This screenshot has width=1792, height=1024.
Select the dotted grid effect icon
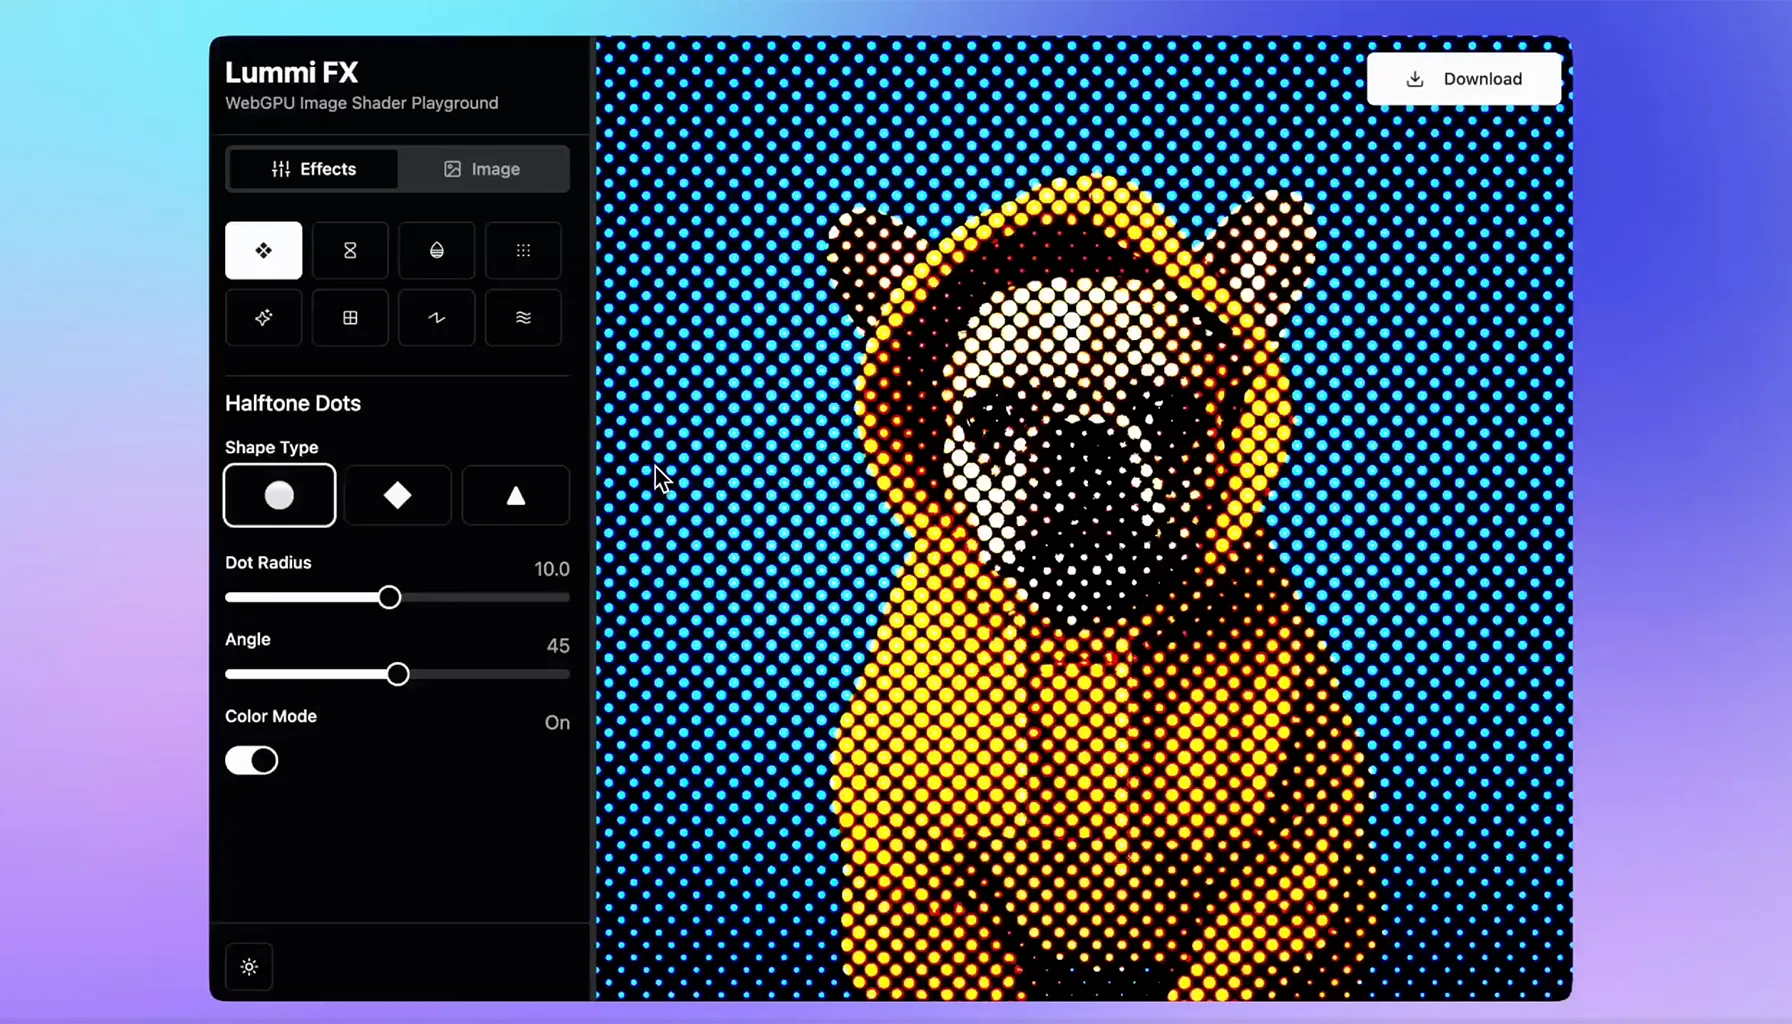(523, 250)
